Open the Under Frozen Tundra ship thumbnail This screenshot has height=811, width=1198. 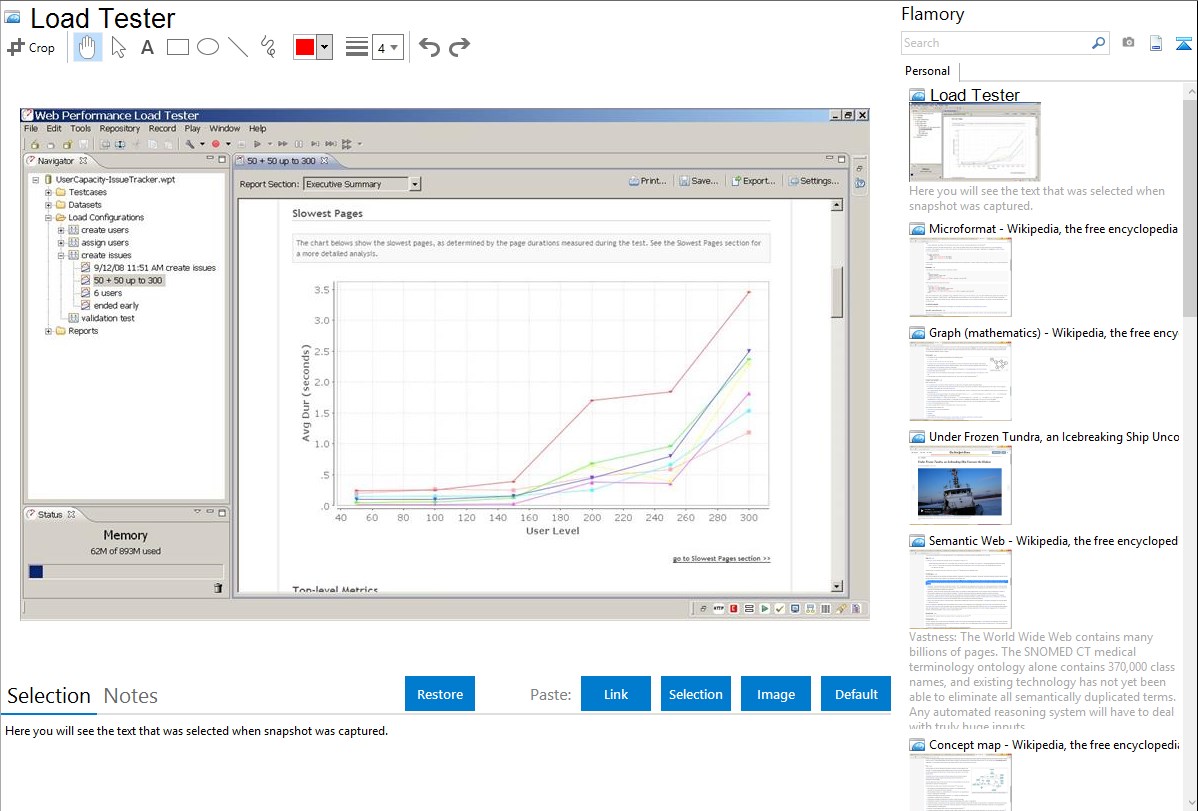(x=960, y=485)
